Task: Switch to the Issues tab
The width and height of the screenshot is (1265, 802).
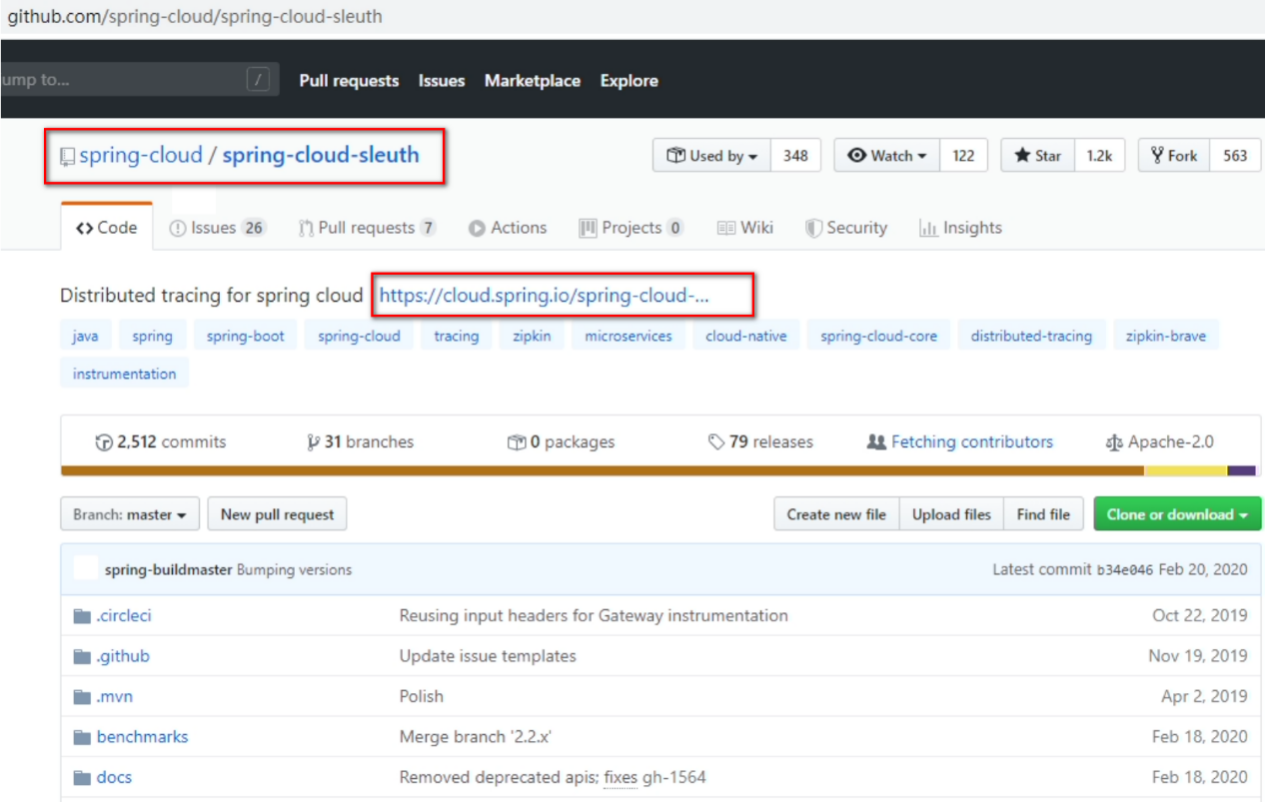Action: click(217, 228)
